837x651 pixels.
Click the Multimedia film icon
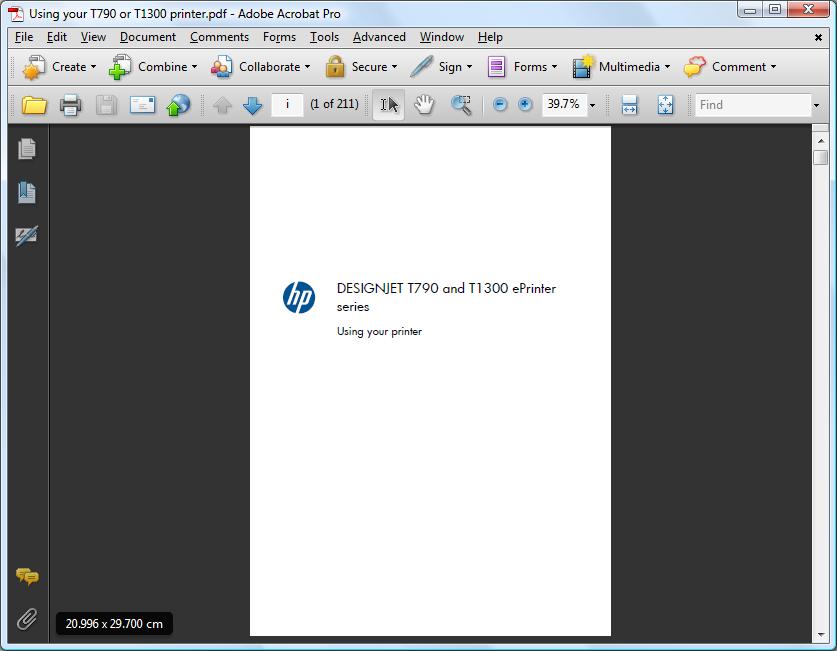click(x=582, y=67)
